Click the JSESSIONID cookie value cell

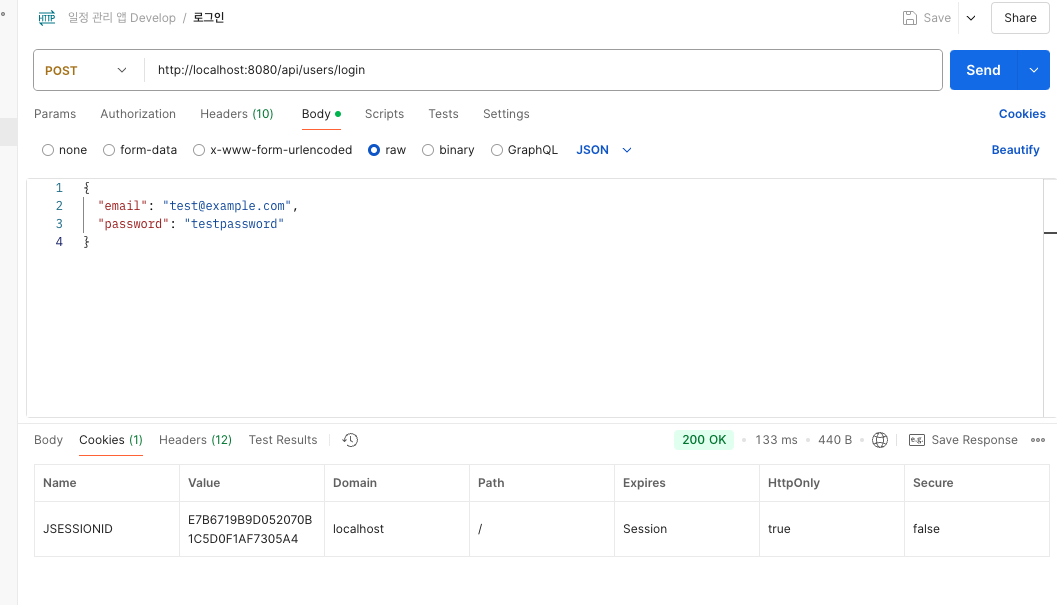coord(252,529)
